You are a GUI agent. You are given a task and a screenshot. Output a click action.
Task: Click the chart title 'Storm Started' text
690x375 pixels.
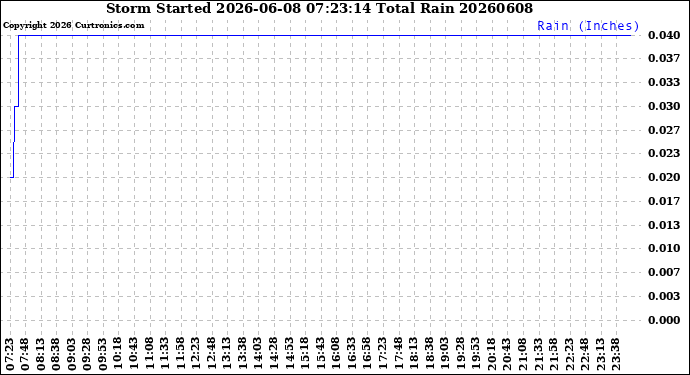159,8
